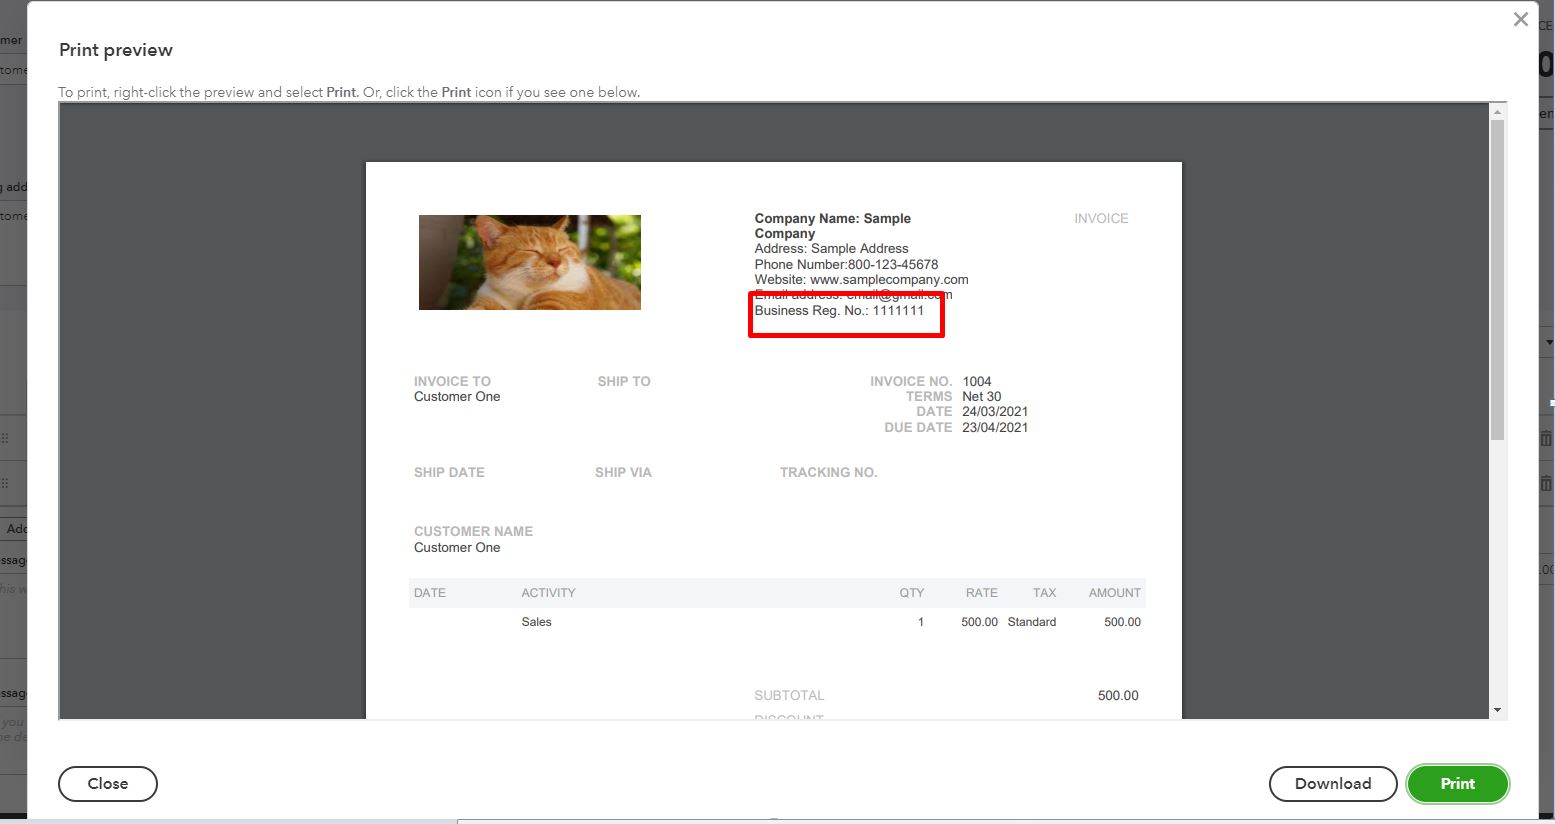Click the SHIP DATE label

pos(449,472)
